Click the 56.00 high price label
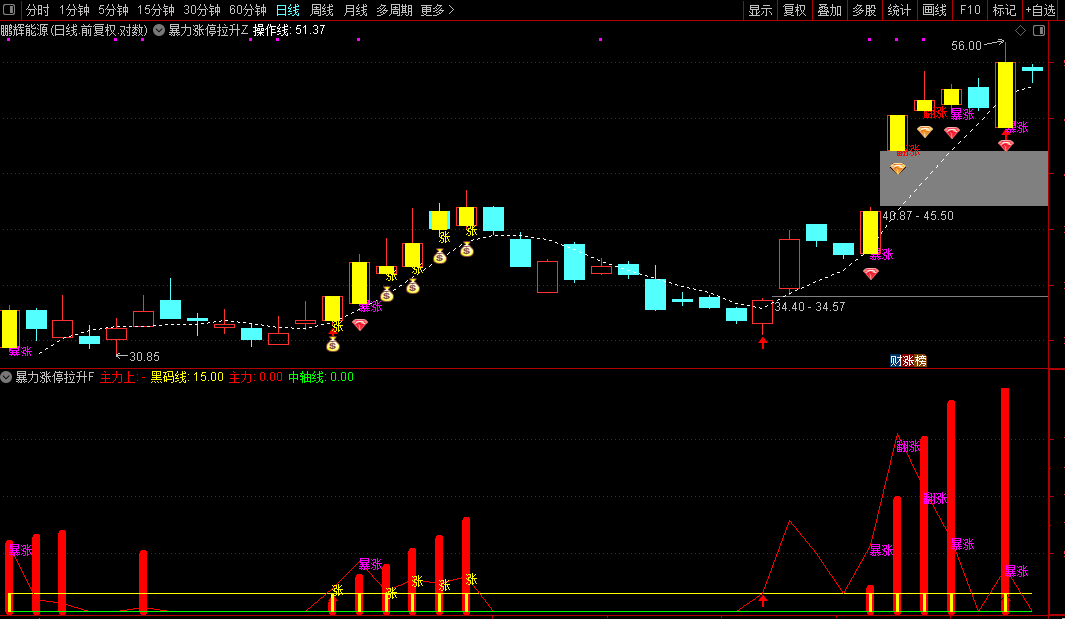Viewport: 1065px width, 619px height. pos(967,46)
